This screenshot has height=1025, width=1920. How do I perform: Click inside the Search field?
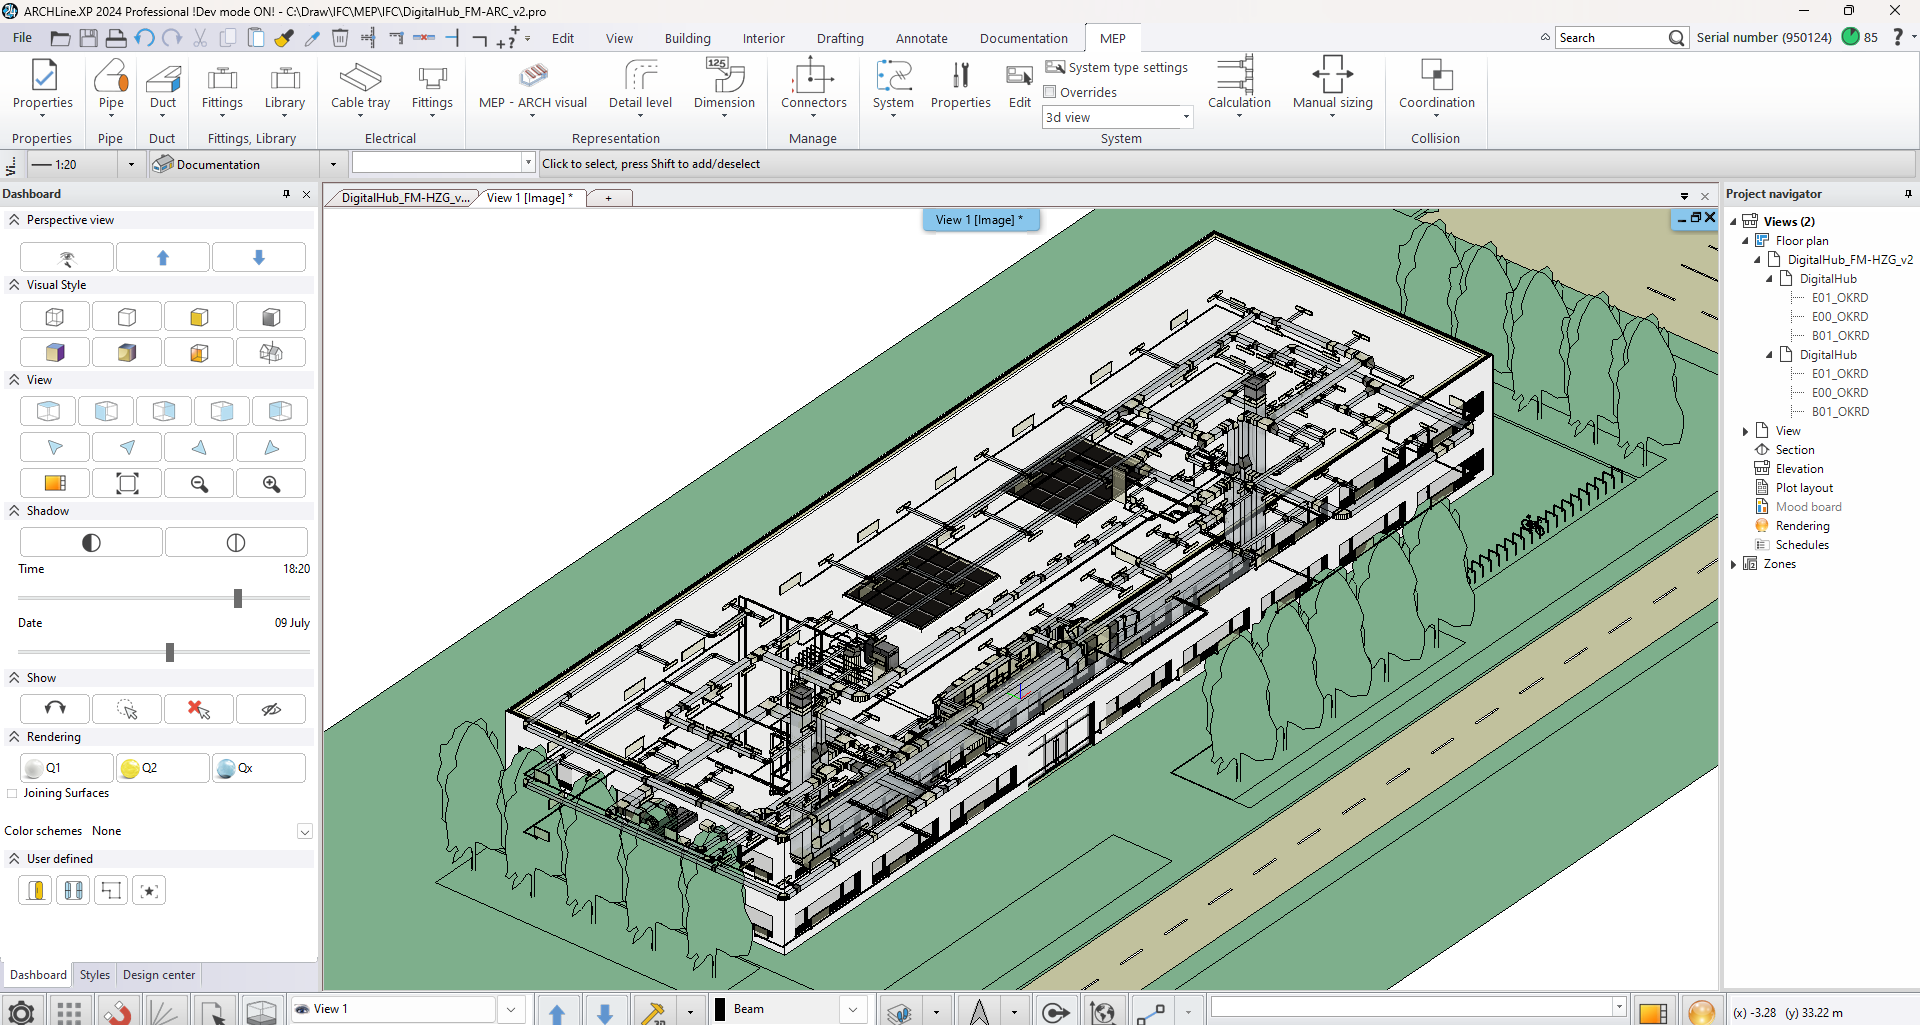pyautogui.click(x=1610, y=37)
